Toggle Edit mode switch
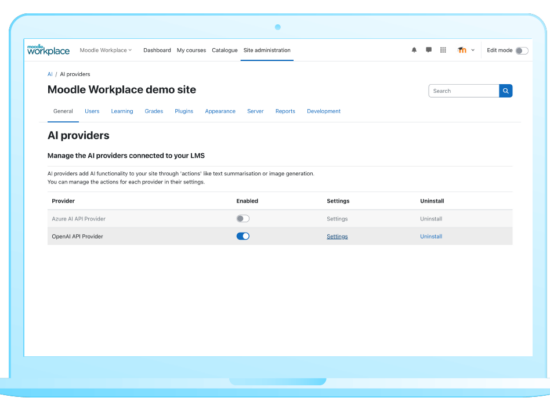 point(522,50)
